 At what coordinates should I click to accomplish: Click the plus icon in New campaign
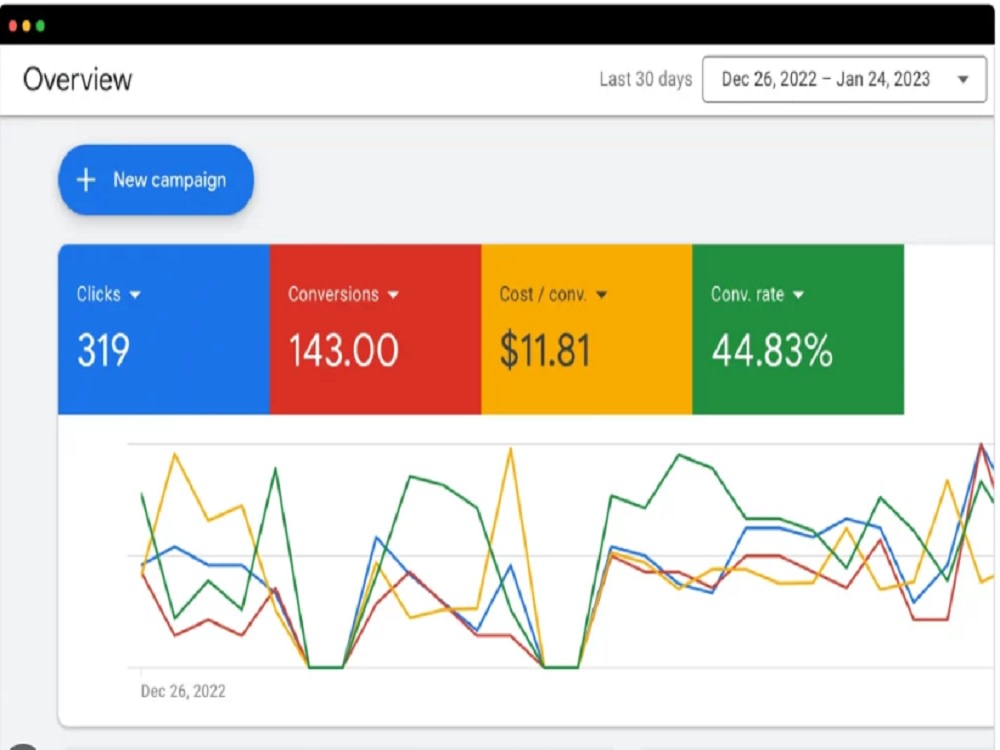click(x=86, y=180)
